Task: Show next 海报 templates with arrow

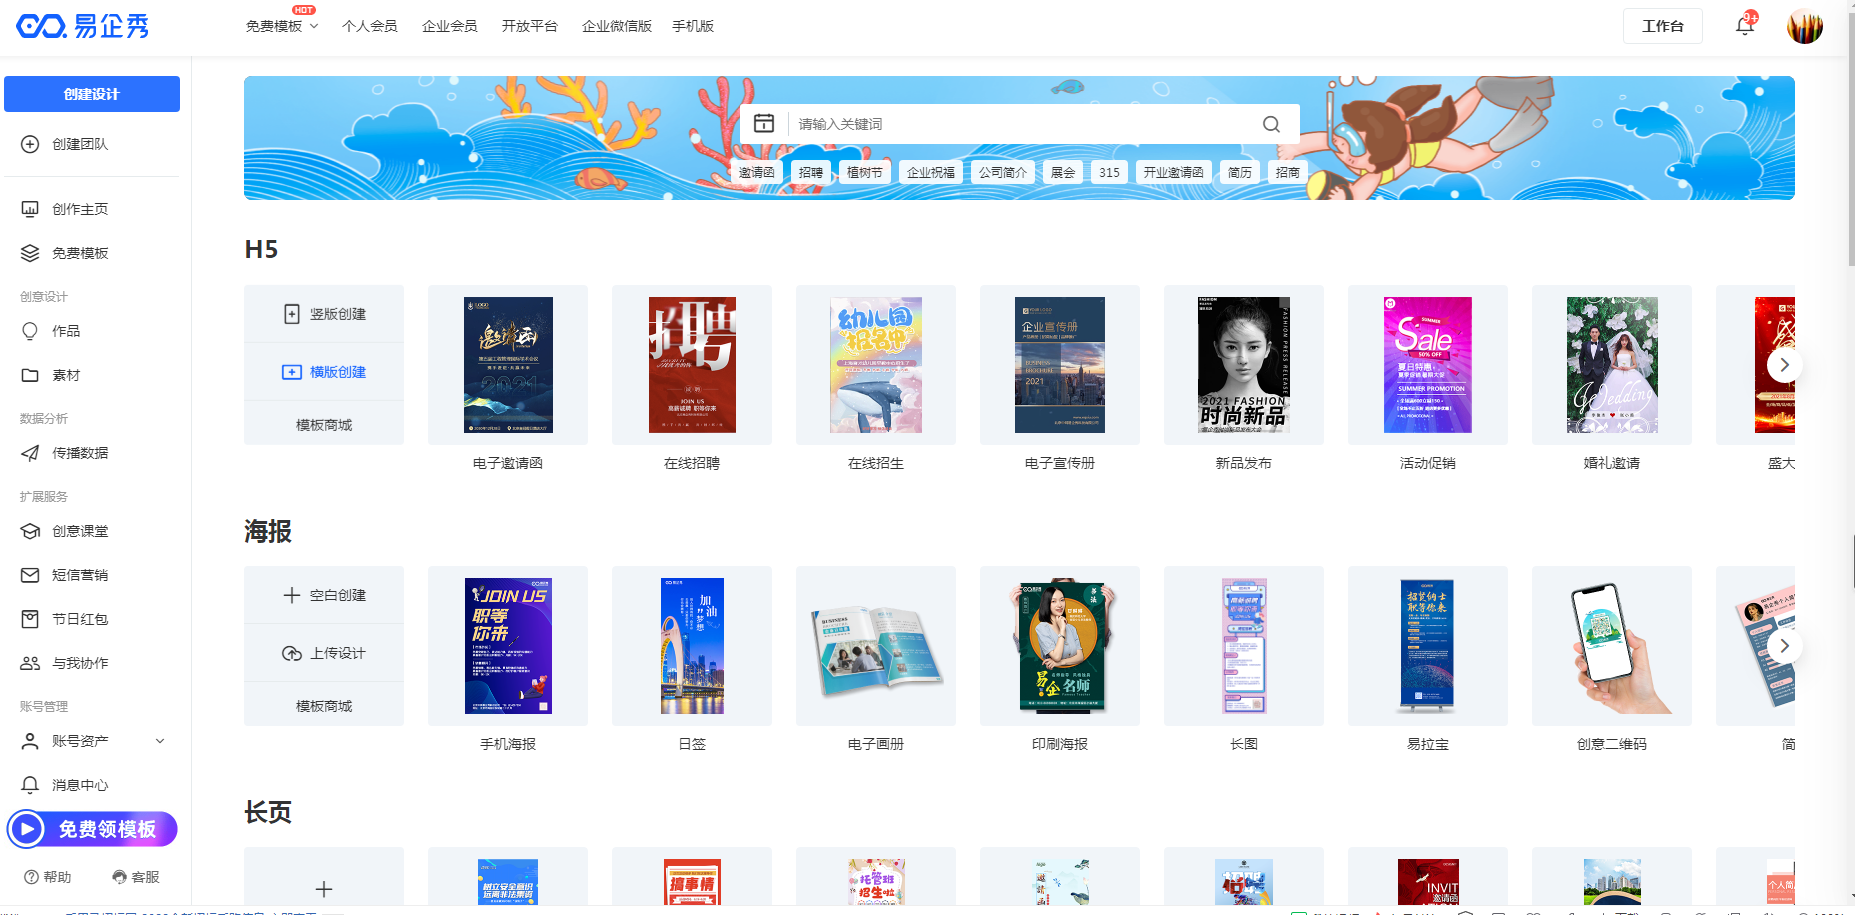Action: tap(1785, 646)
